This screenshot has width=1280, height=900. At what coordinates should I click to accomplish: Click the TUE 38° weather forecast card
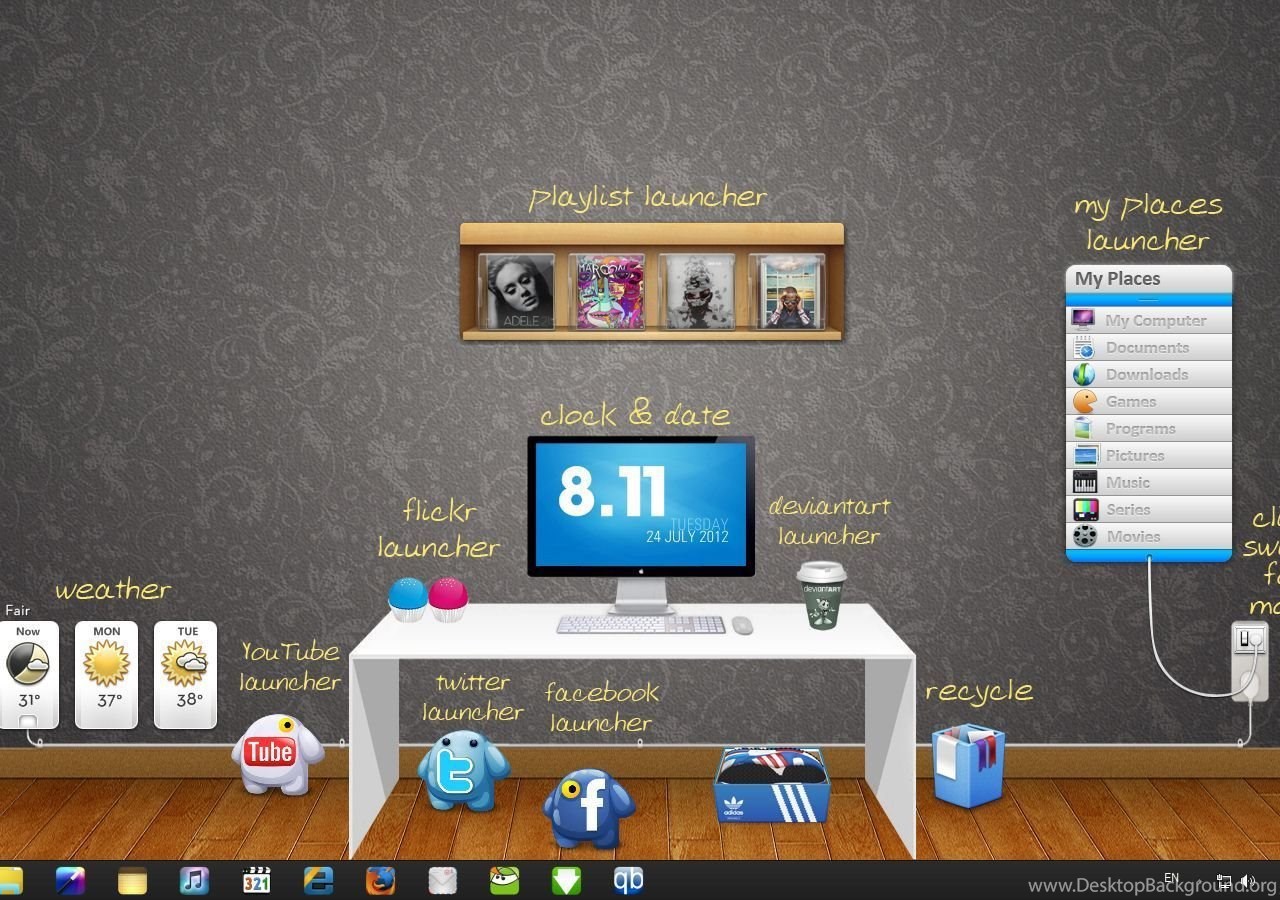(x=185, y=674)
